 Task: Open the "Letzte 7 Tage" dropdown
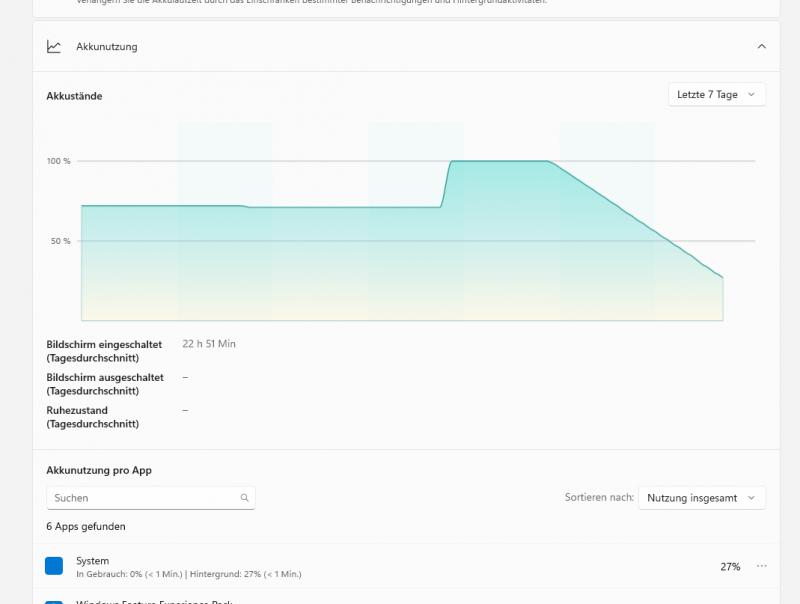click(716, 95)
